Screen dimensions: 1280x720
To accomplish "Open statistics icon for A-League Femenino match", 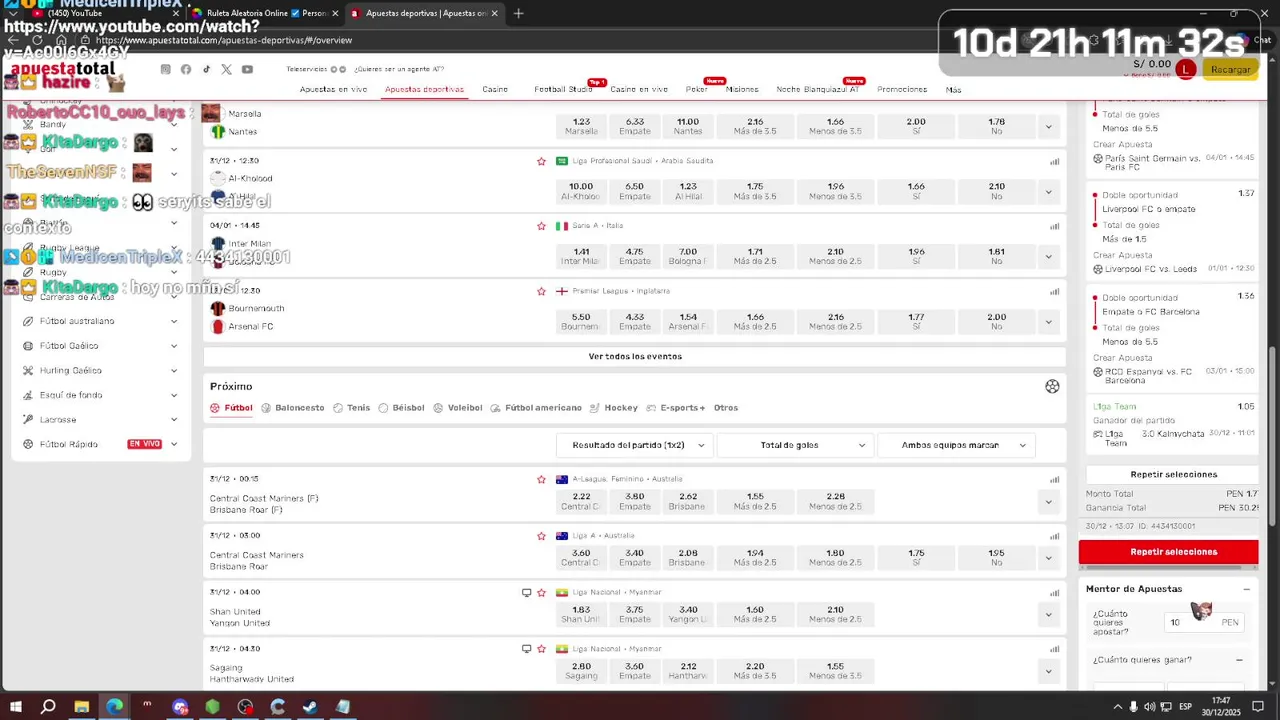I will pos(1054,479).
